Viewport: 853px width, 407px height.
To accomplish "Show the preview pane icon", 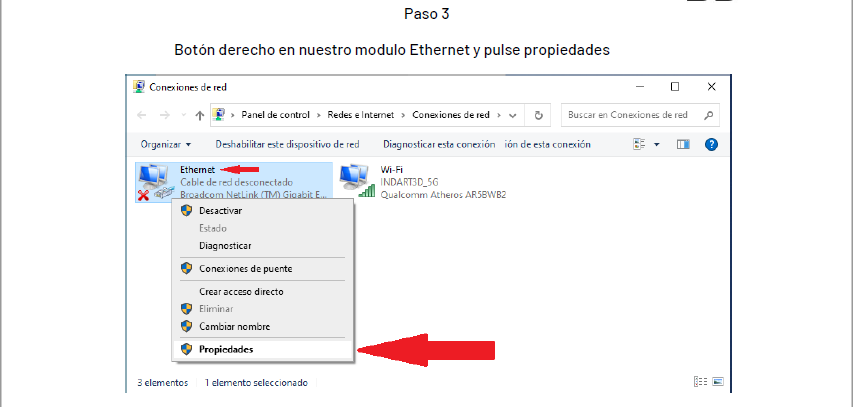I will click(683, 144).
